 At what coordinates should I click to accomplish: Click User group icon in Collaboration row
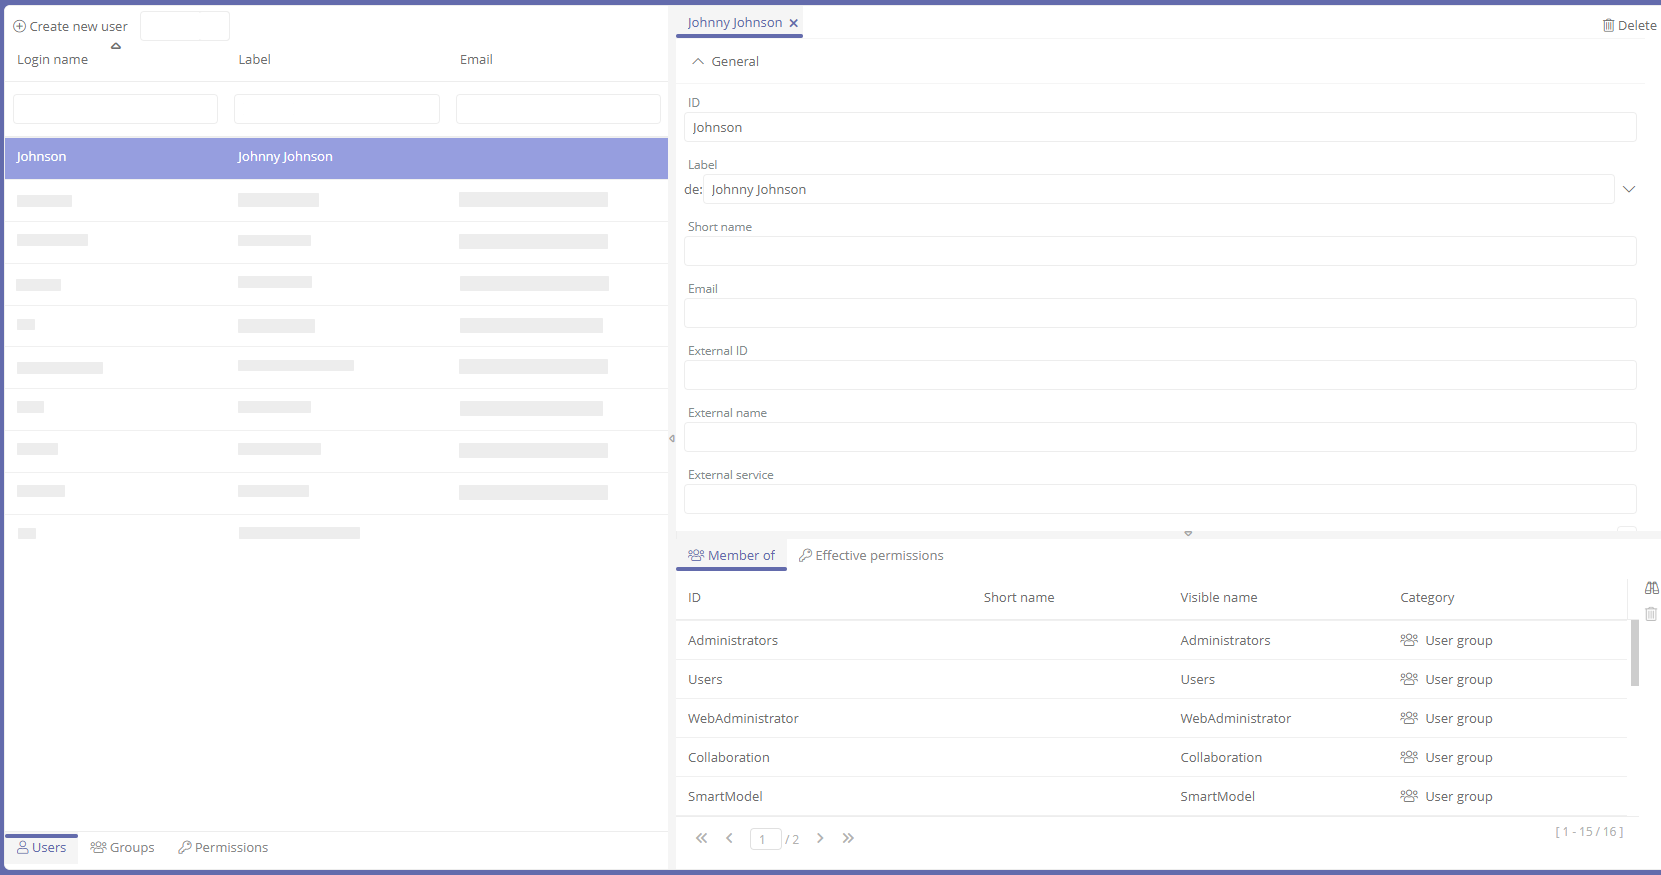pyautogui.click(x=1409, y=757)
